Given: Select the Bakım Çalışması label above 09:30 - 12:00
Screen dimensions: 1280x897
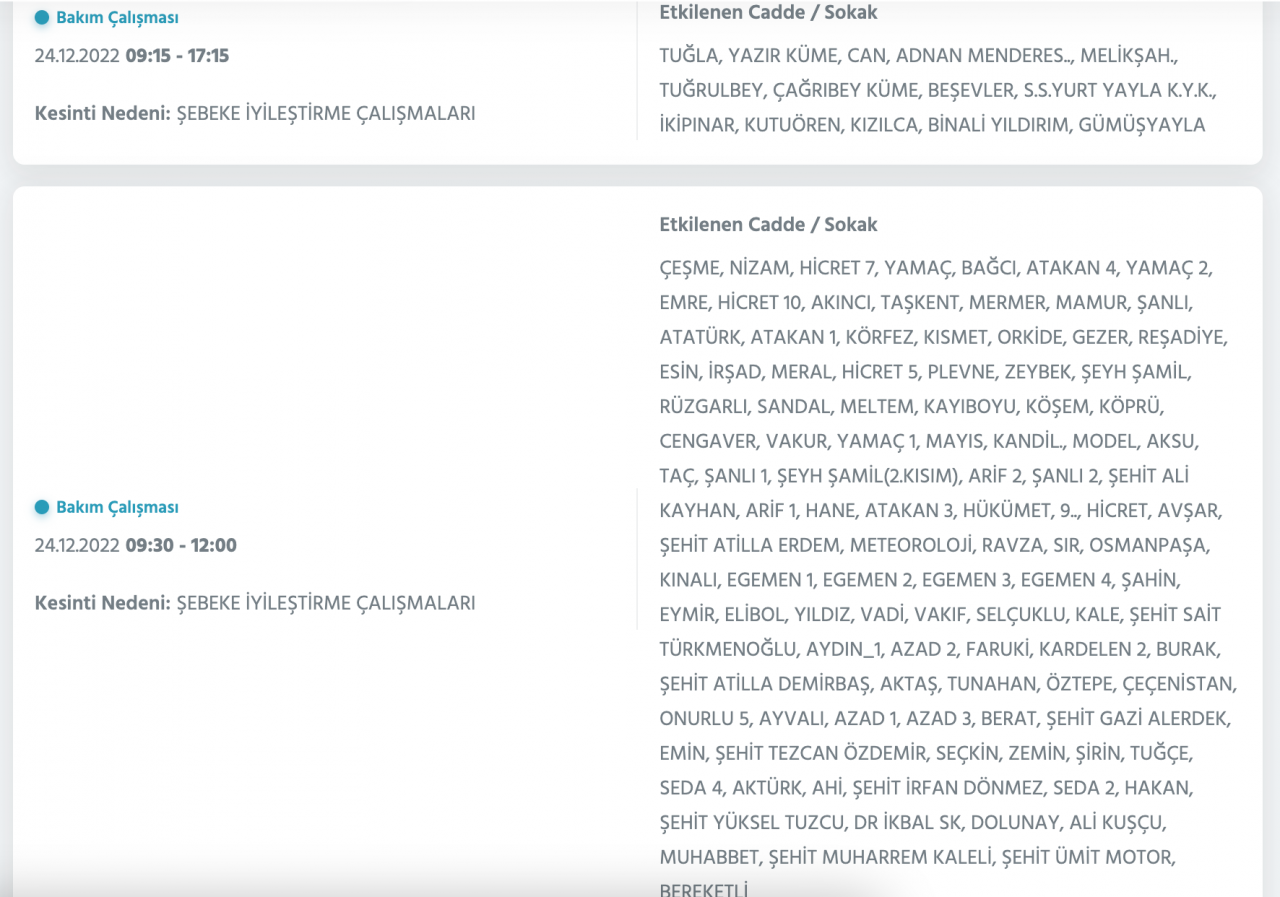Looking at the screenshot, I should (x=117, y=507).
